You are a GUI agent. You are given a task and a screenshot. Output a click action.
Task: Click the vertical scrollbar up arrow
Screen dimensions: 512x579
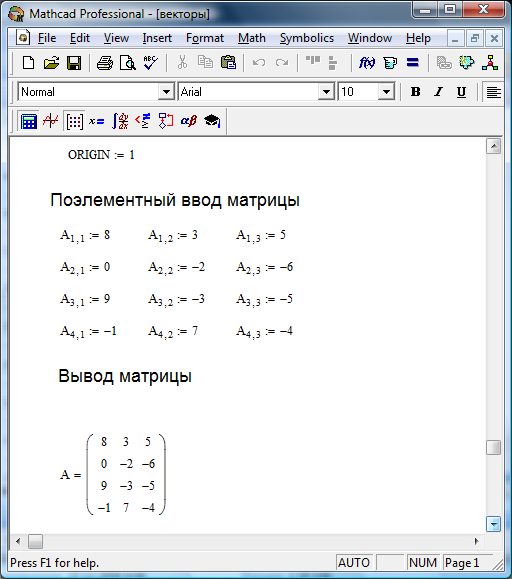tap(494, 146)
